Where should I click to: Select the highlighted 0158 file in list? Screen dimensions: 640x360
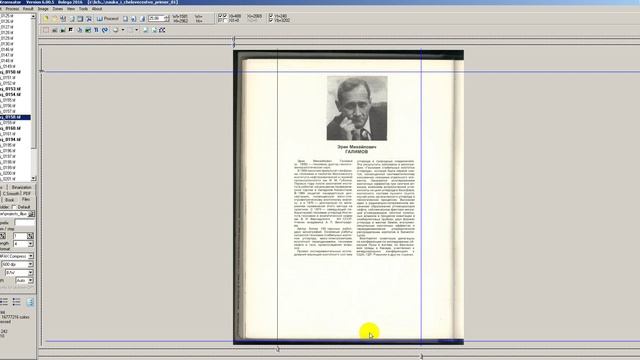(x=15, y=117)
